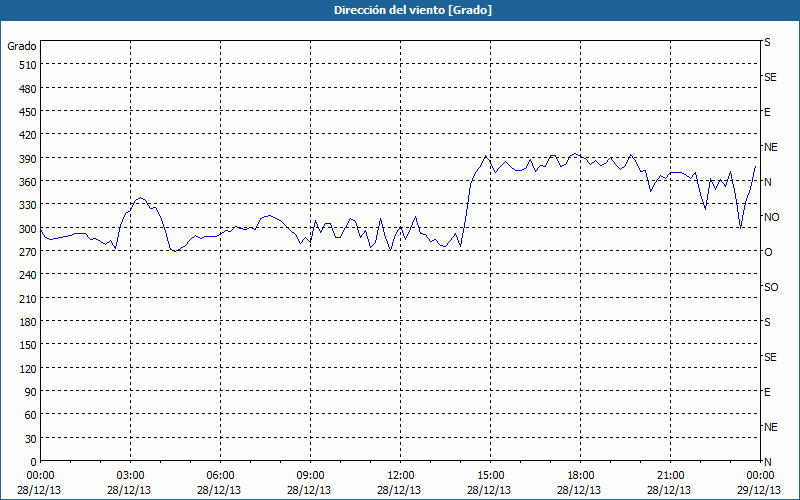
Task: Click the 30 y-axis label
Action: pos(31,439)
